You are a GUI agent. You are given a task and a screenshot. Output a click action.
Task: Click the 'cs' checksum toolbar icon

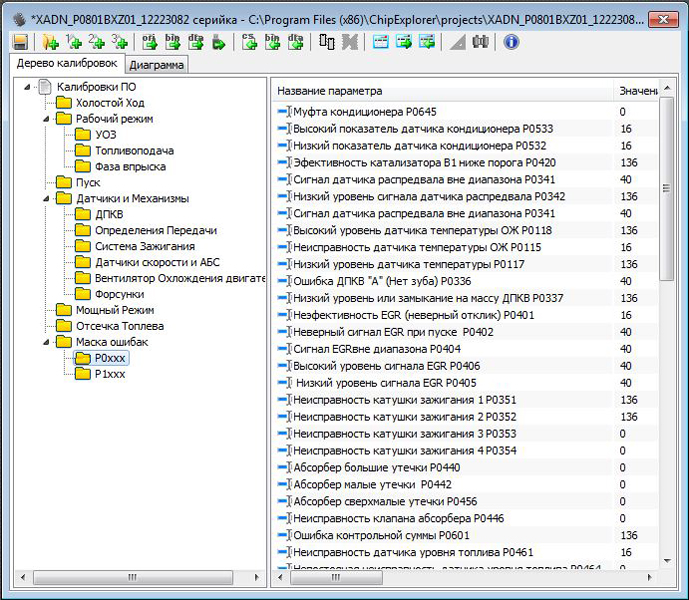(250, 41)
